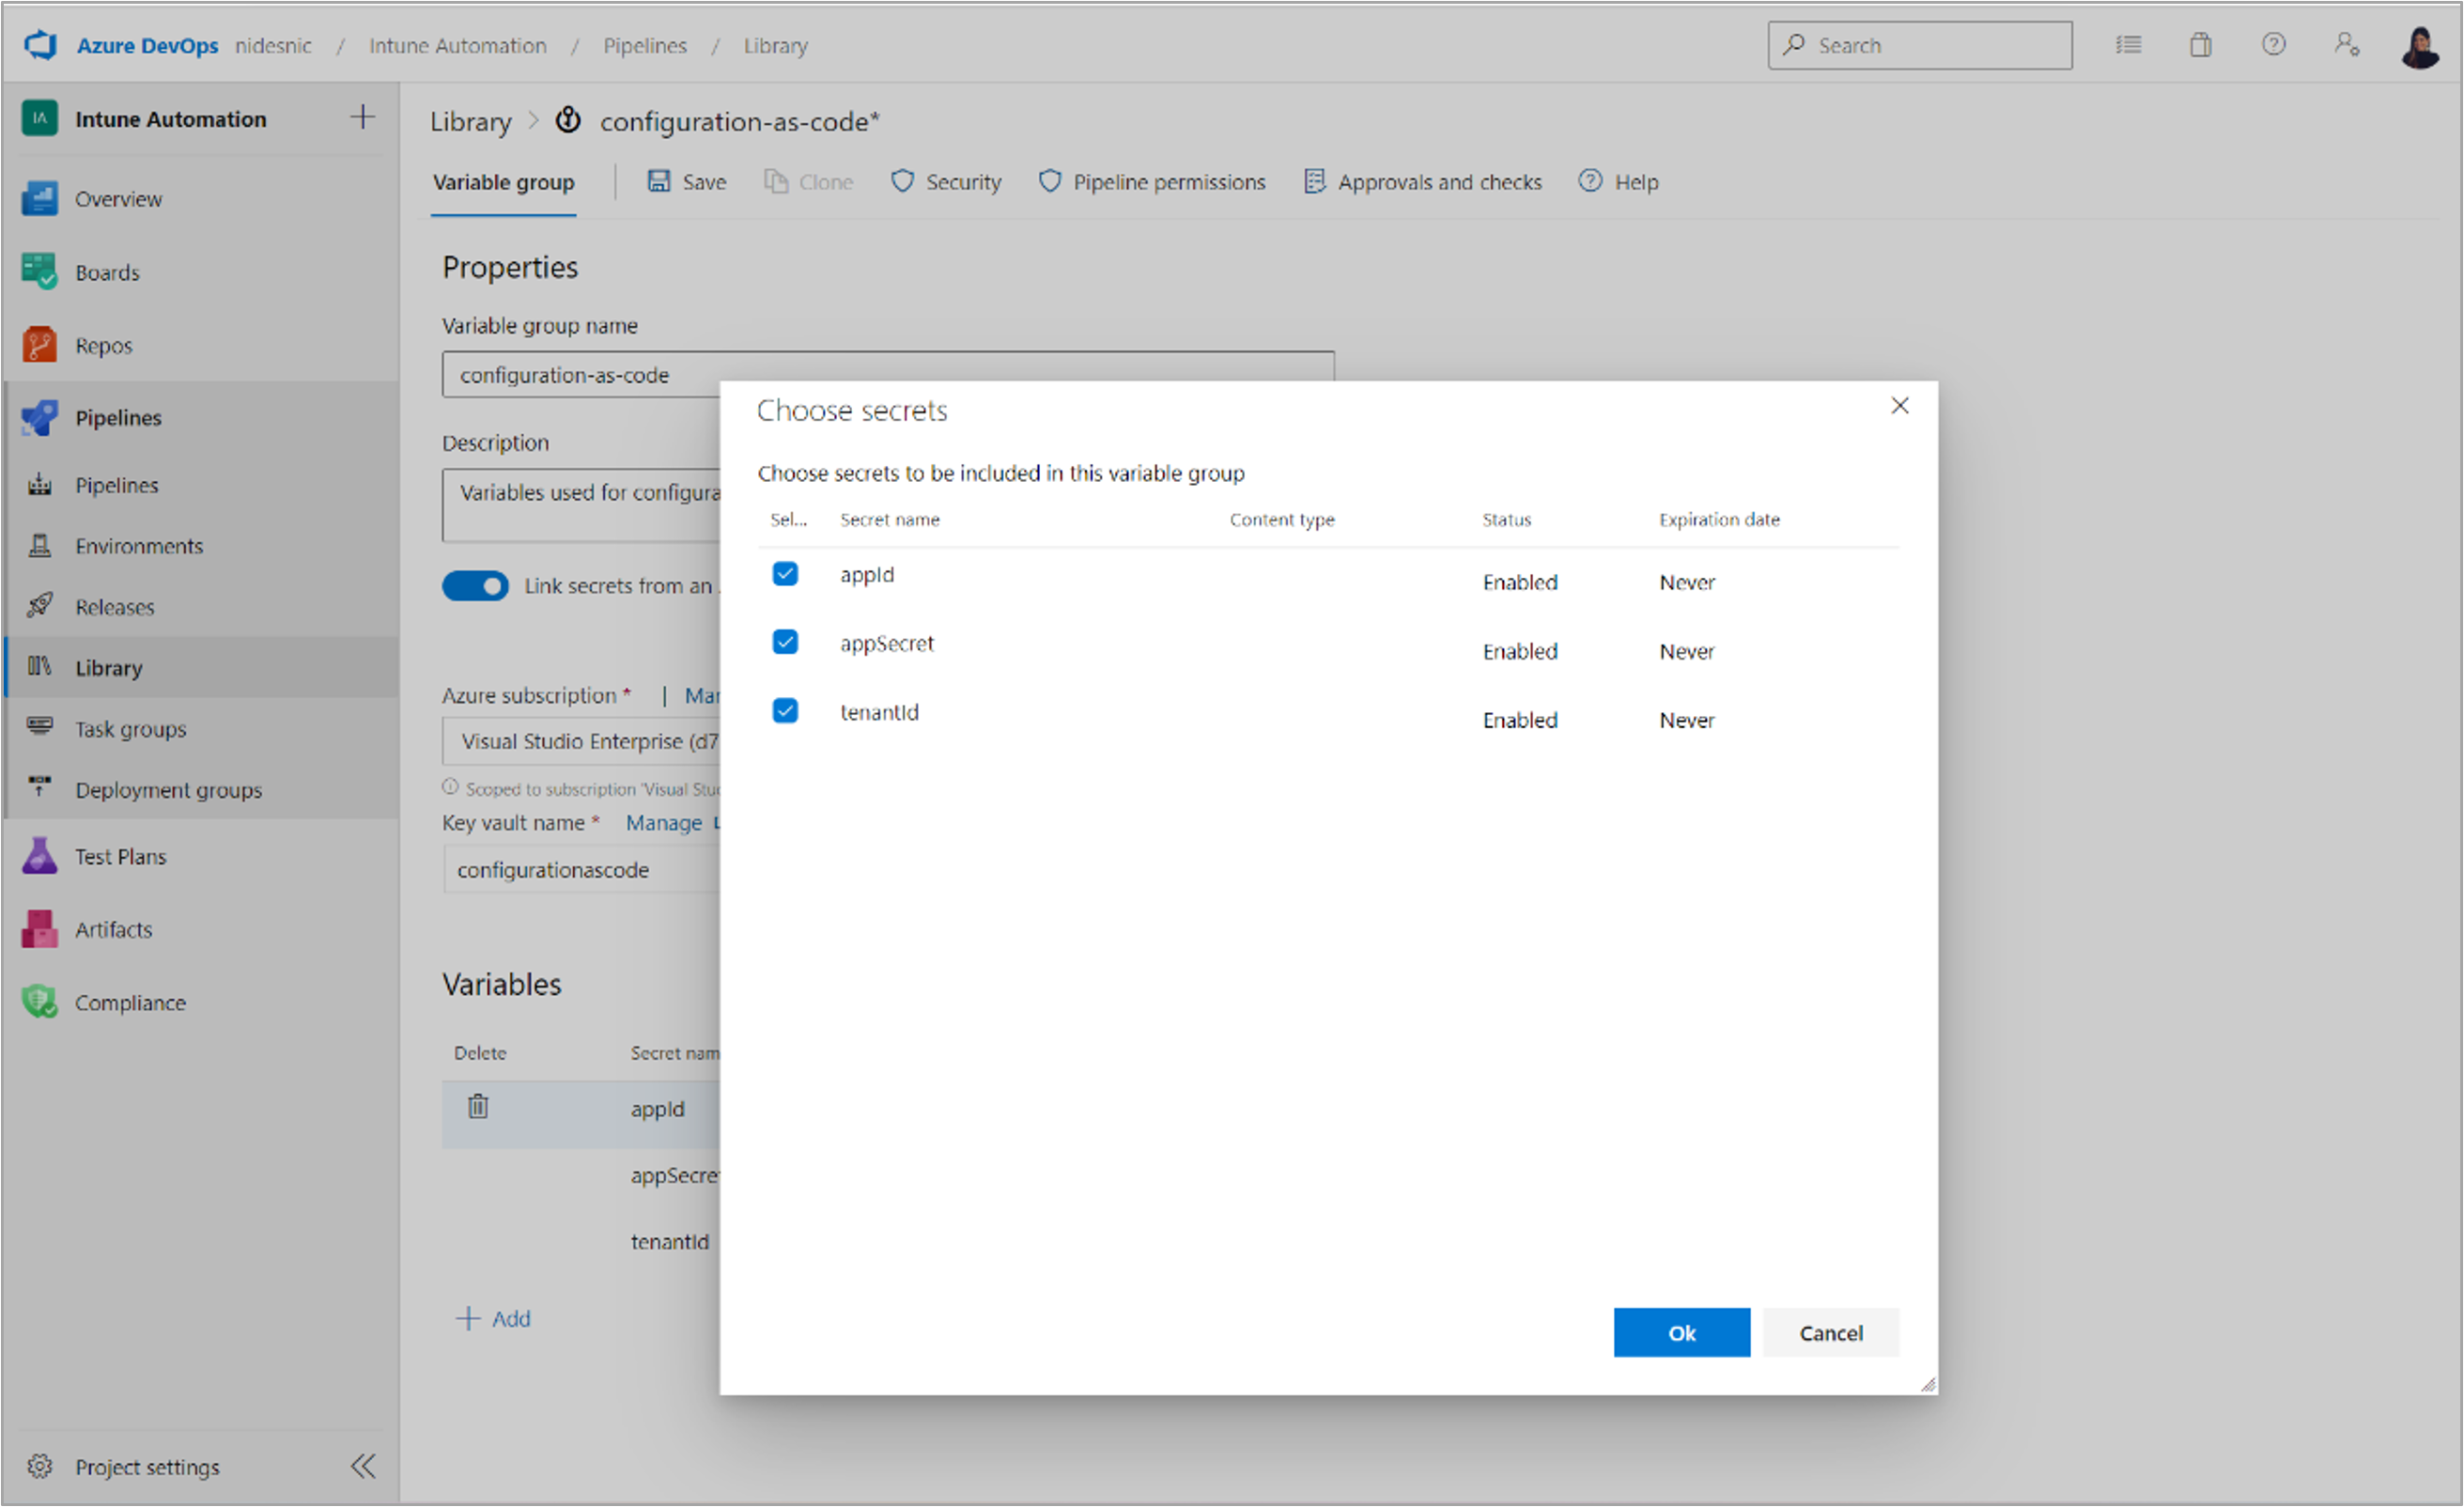Collapse the sidebar with double chevron

coord(363,1466)
